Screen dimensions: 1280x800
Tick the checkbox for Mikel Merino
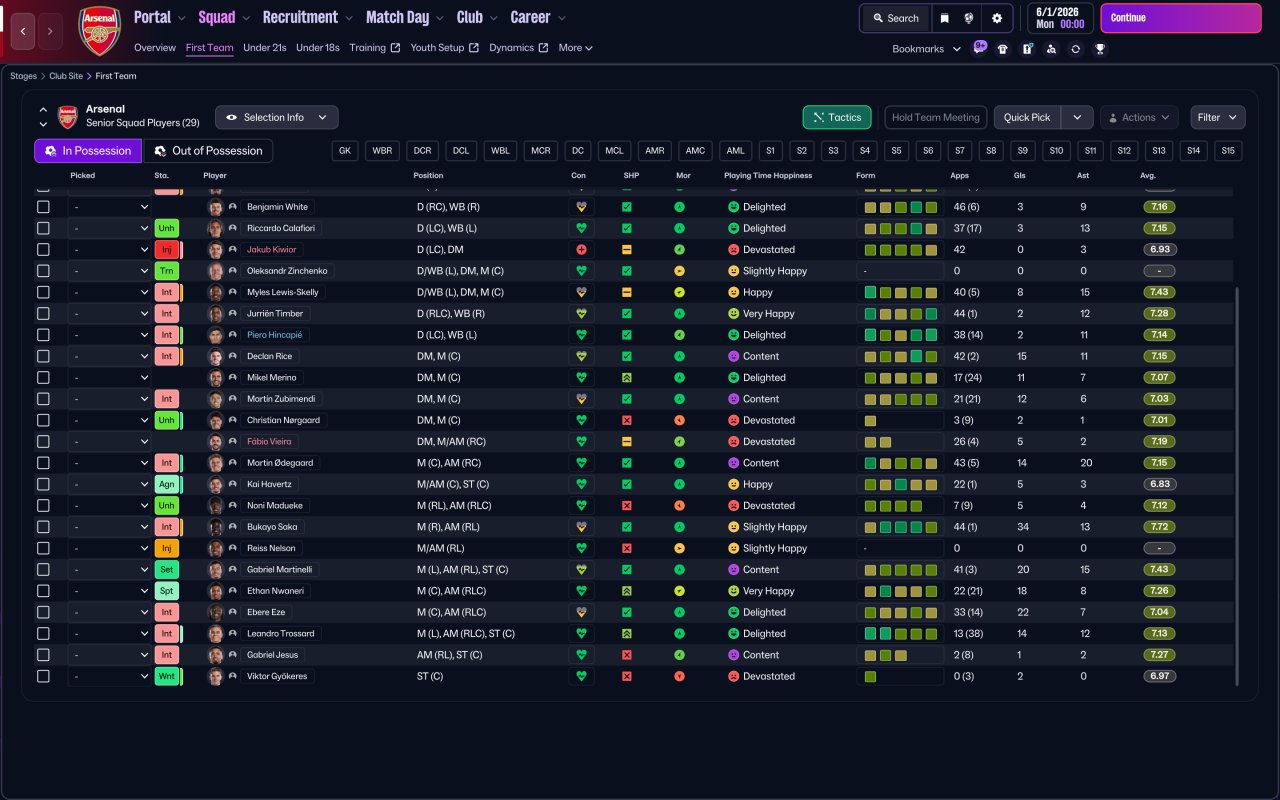(x=43, y=378)
